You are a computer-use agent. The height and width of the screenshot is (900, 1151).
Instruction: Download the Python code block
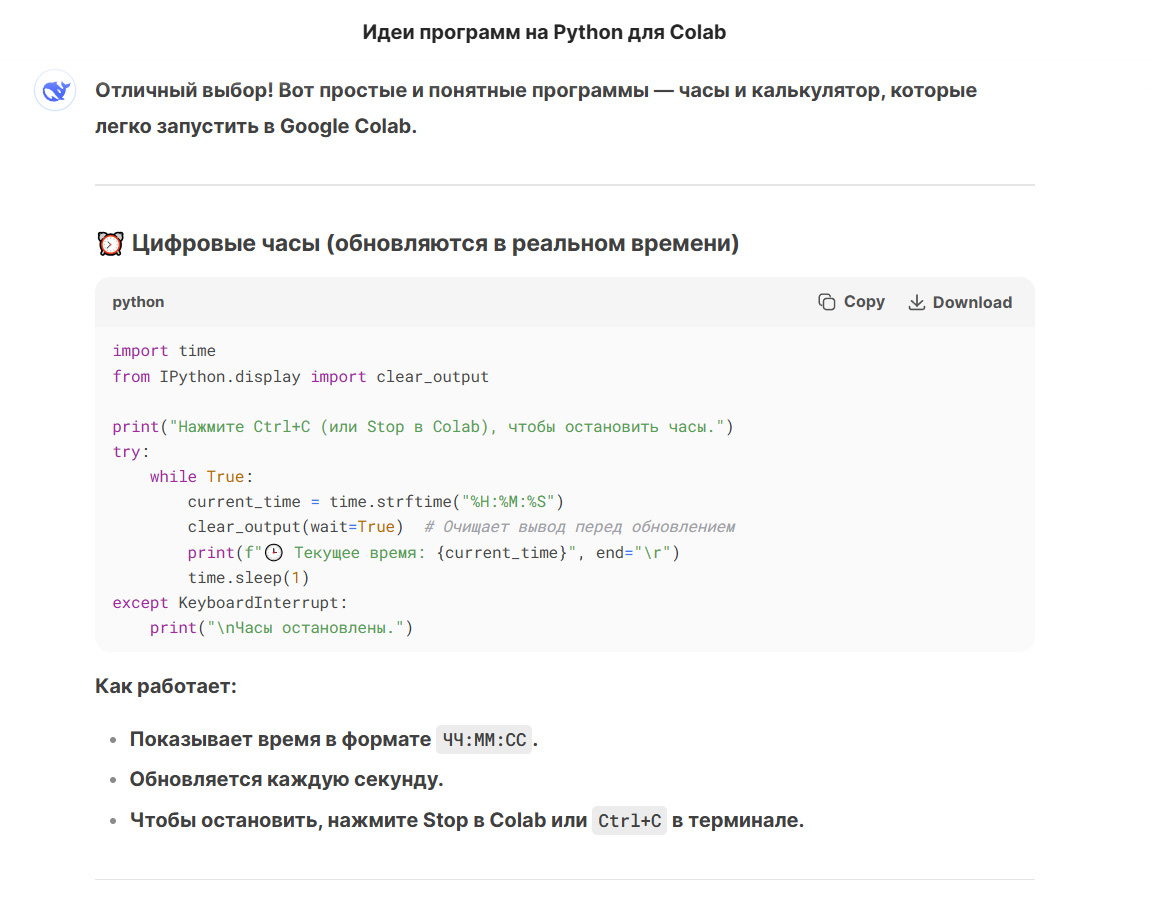pyautogui.click(x=960, y=302)
